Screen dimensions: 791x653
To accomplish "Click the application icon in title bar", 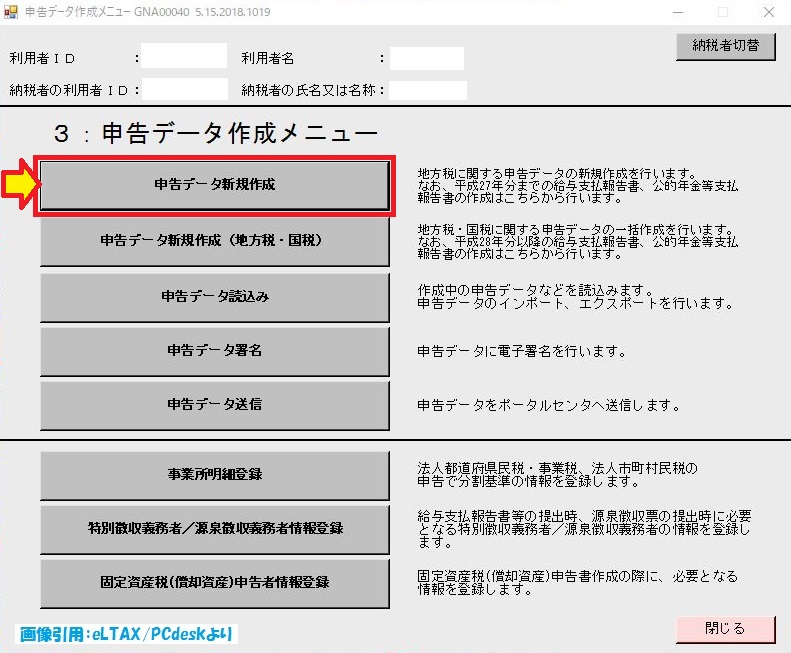I will [x=11, y=12].
